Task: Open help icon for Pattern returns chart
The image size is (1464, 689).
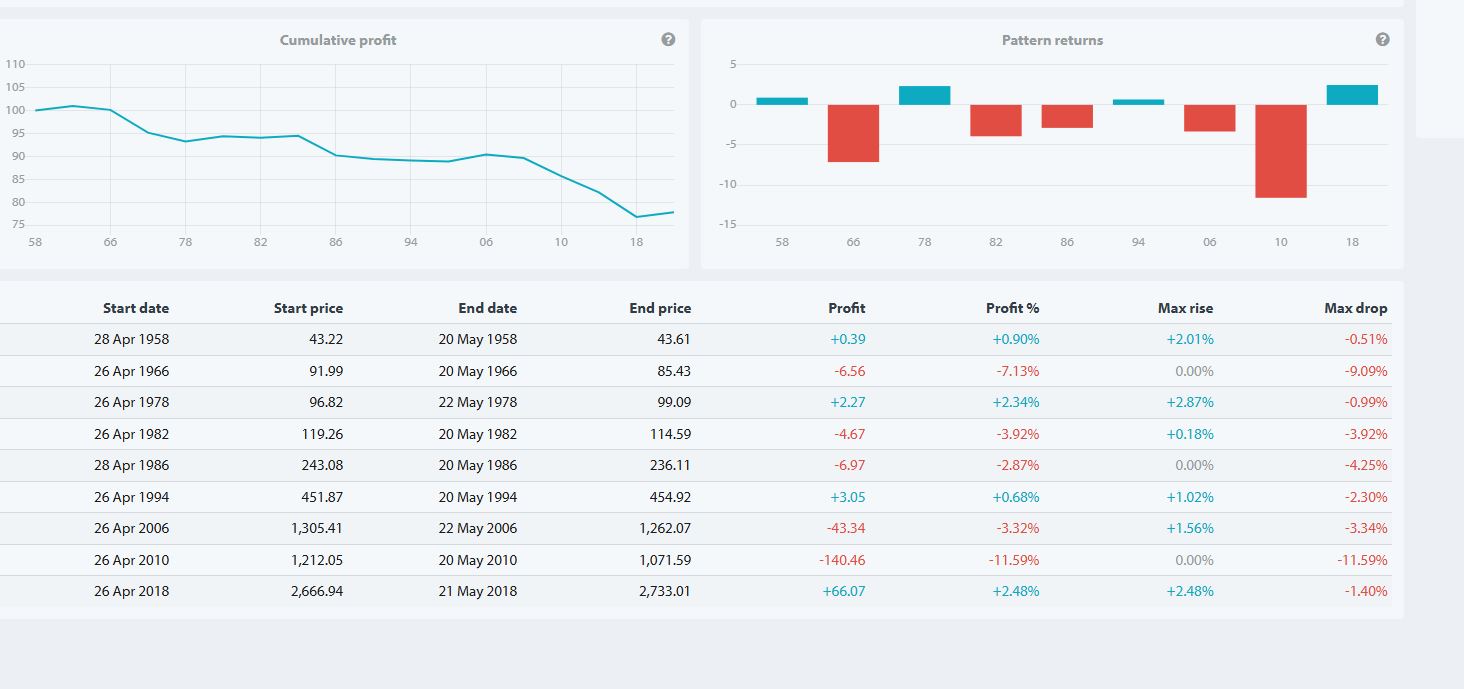Action: click(x=1382, y=40)
